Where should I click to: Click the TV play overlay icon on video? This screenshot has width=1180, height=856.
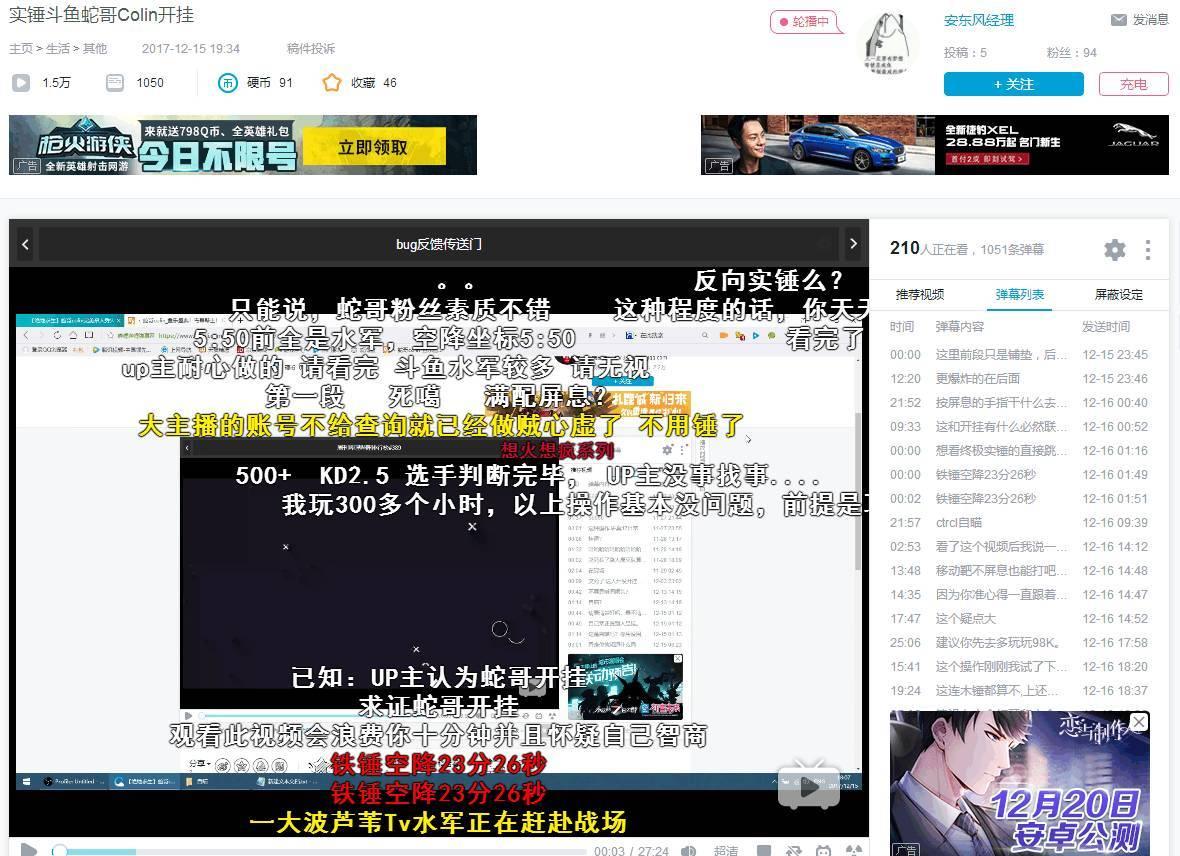pyautogui.click(x=809, y=786)
